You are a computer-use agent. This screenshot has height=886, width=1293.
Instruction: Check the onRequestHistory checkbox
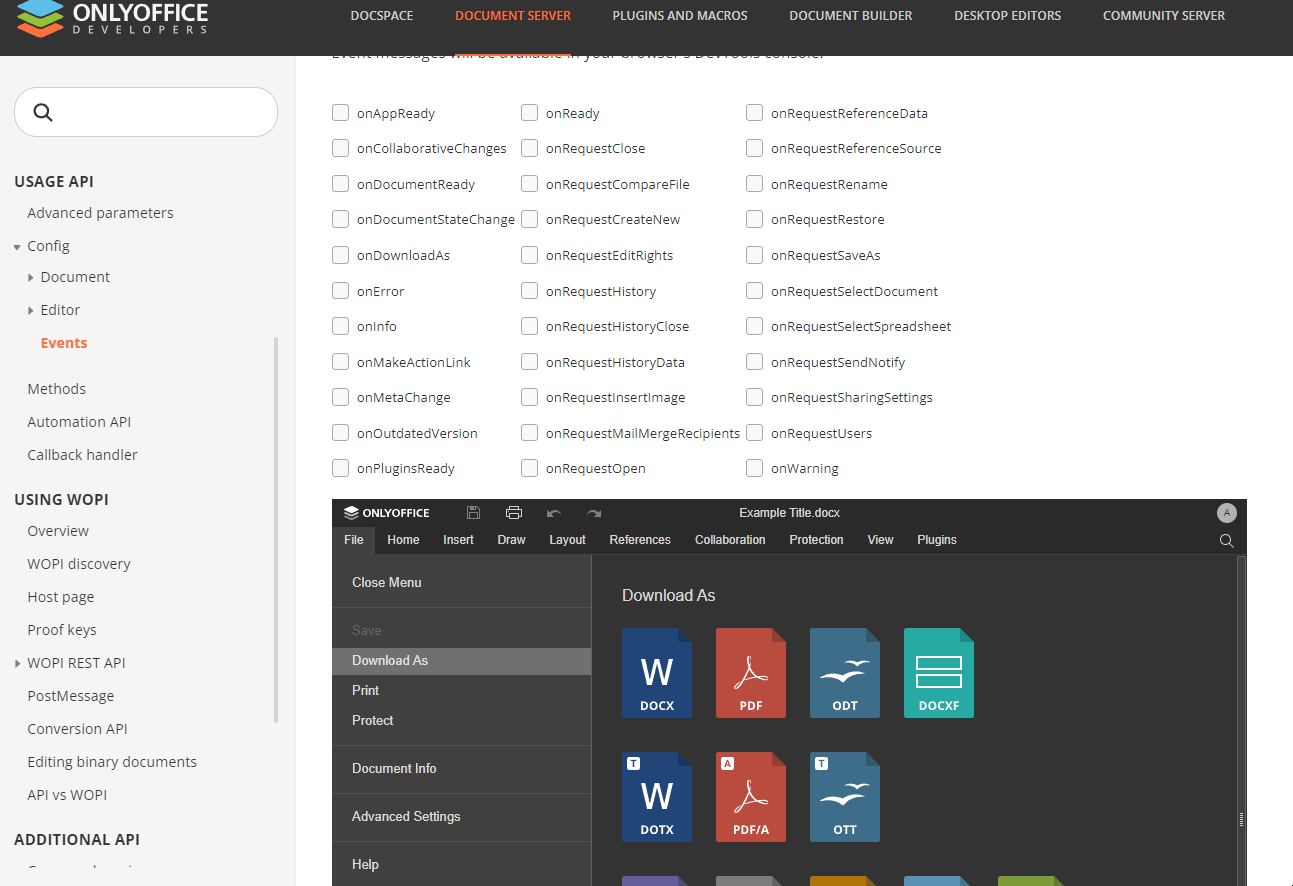(x=529, y=291)
